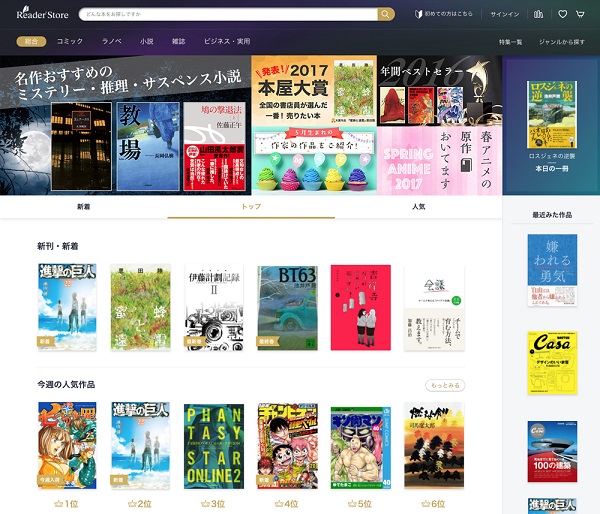Open ロスジェネの逆襲 book of the day
Viewport: 600px width, 514px height.
552,114
